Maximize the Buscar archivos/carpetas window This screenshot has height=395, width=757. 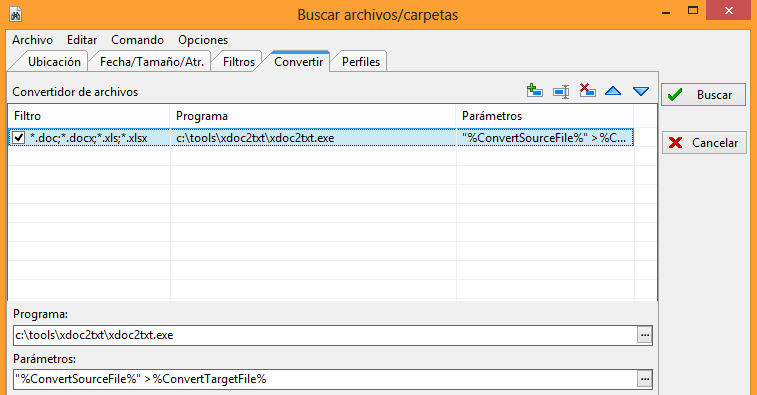[693, 11]
